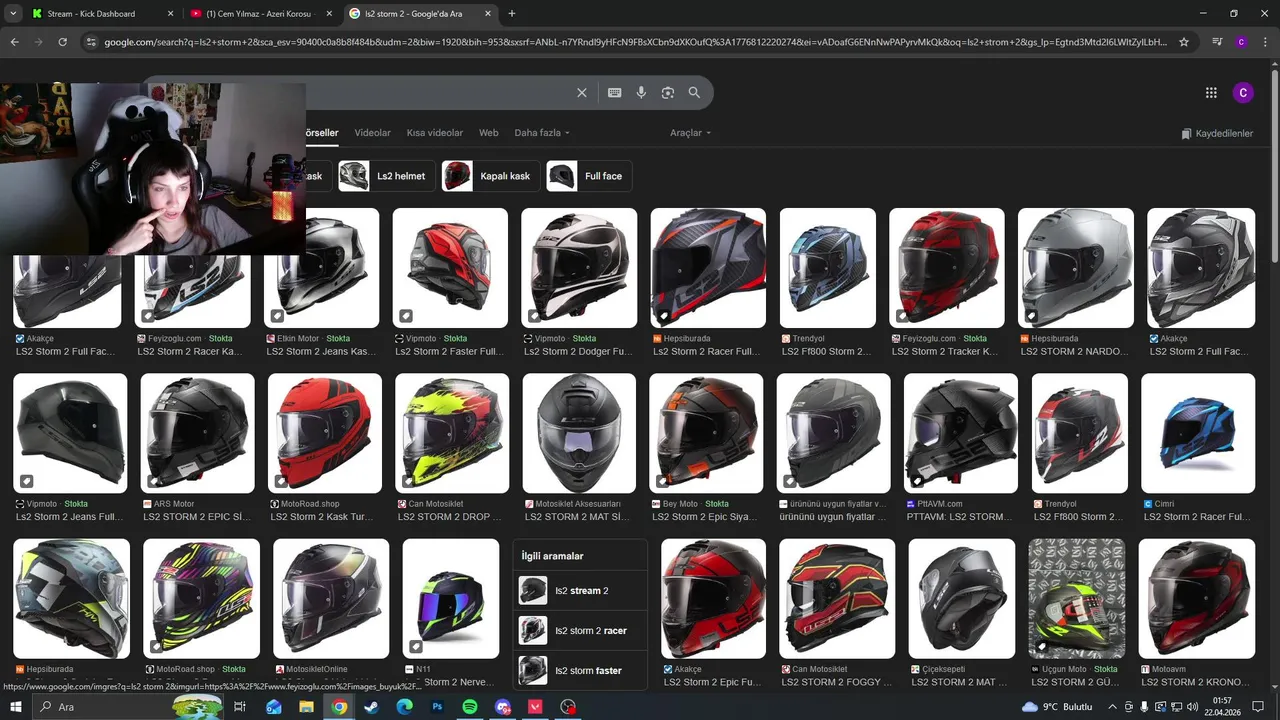Open Photoshop from the taskbar
Screen dimensions: 1280x720
point(437,707)
